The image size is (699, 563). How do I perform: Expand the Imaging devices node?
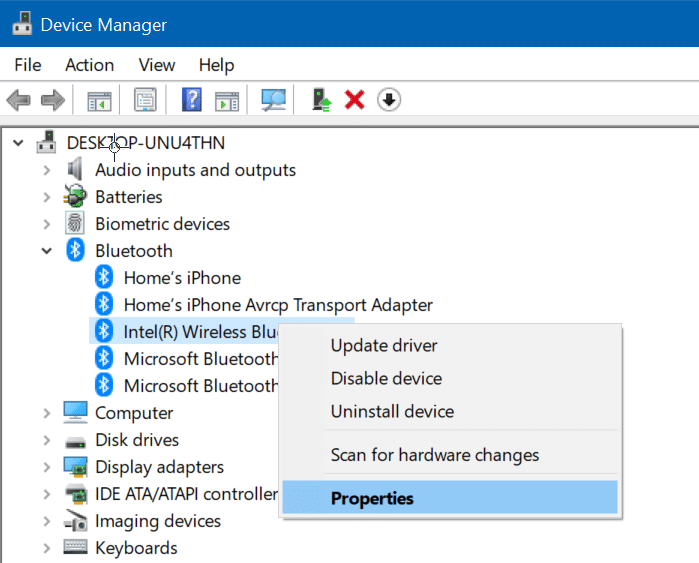[47, 521]
